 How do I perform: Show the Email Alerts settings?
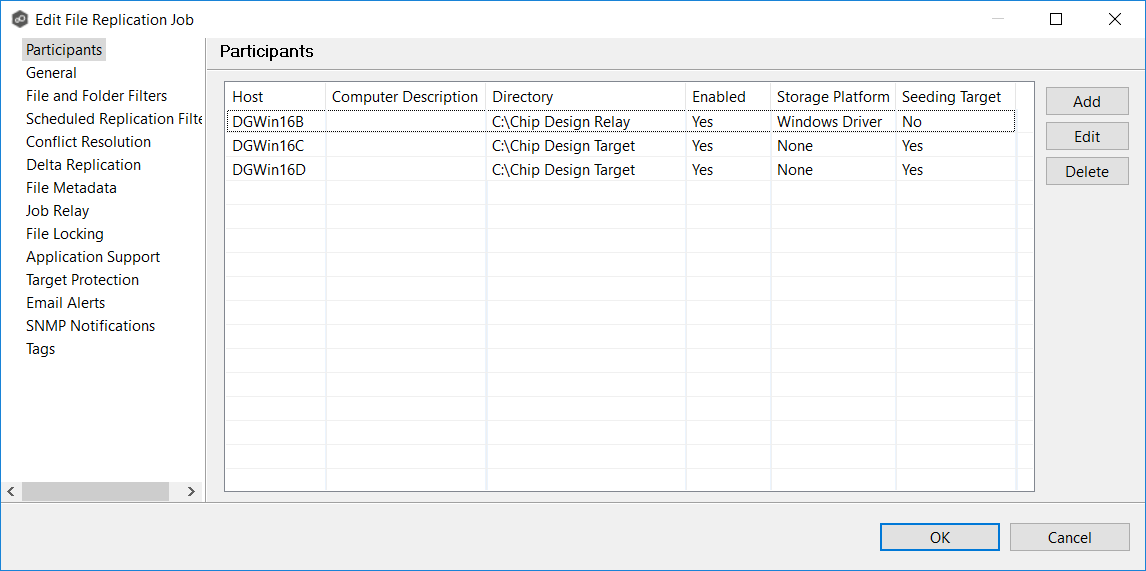coord(65,303)
